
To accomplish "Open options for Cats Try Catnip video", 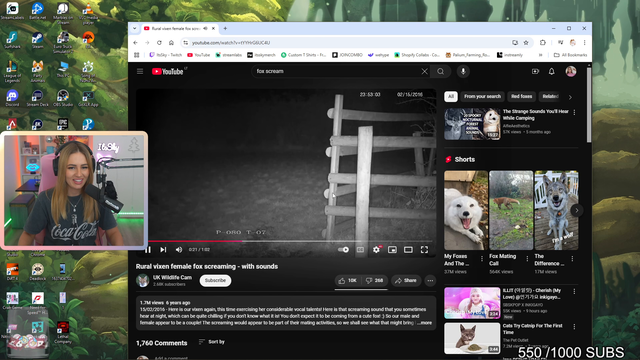I will click(x=574, y=327).
